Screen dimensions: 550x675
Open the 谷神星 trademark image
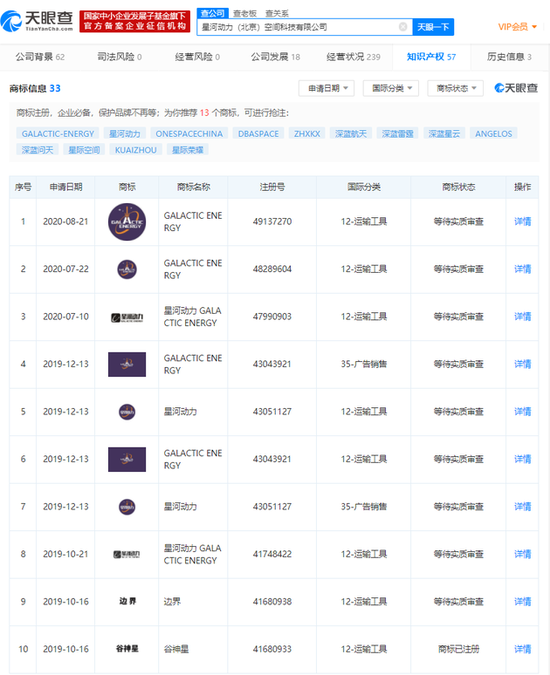click(127, 649)
